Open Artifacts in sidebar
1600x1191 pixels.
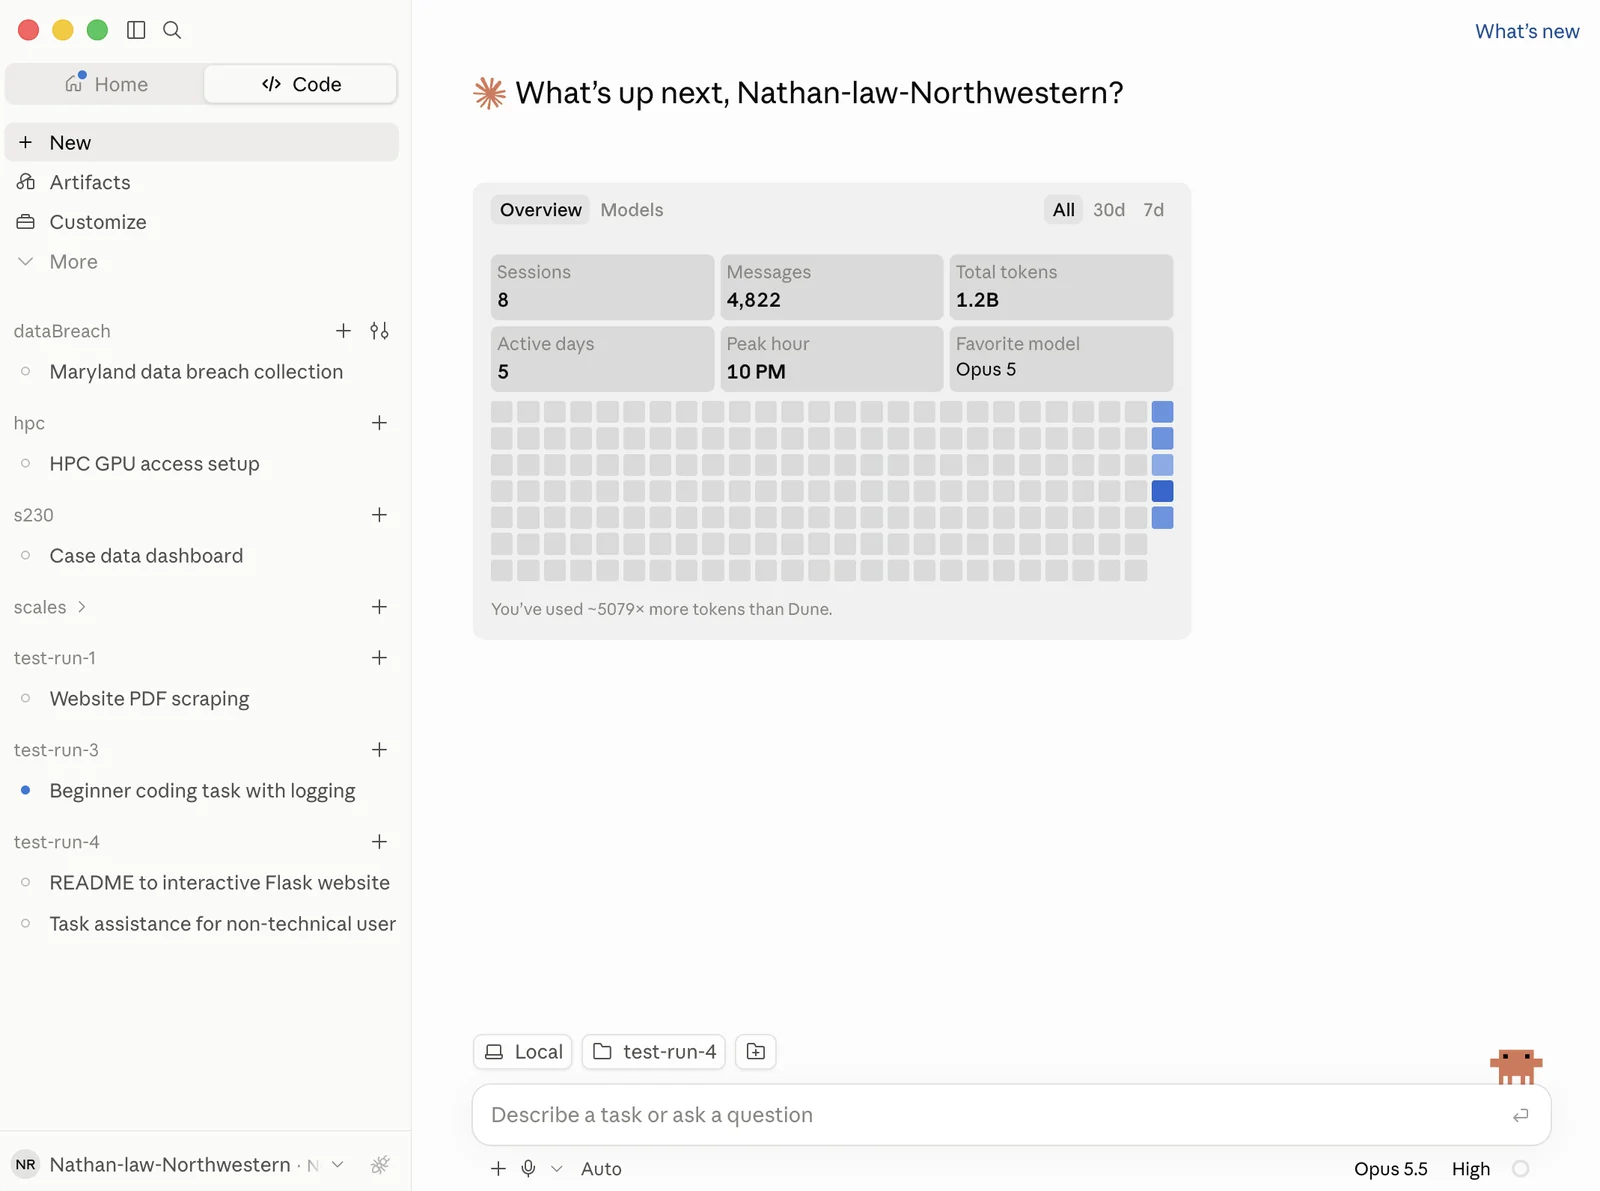click(x=202, y=182)
